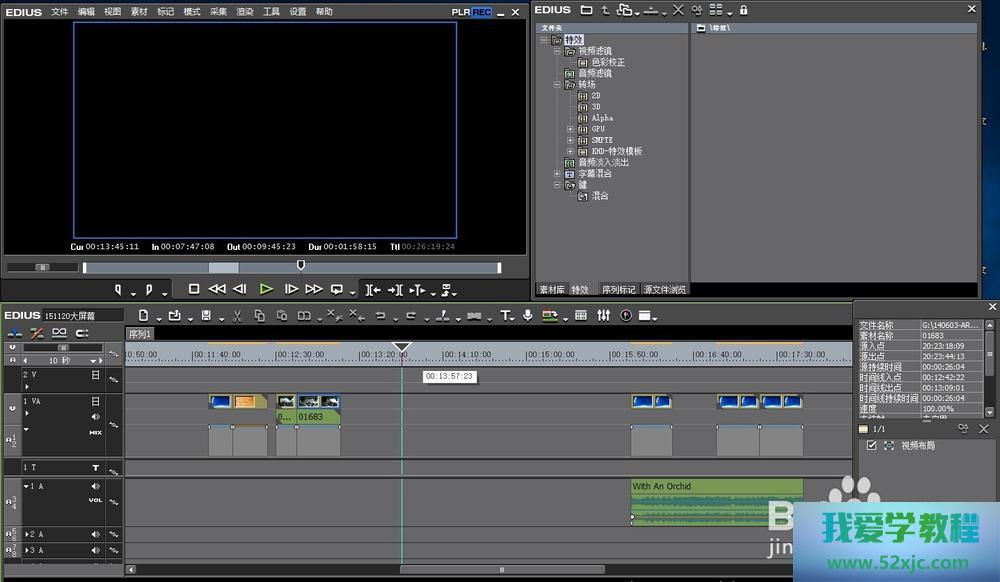Click the green Play button in the player
The width and height of the screenshot is (1000, 582).
[x=265, y=289]
